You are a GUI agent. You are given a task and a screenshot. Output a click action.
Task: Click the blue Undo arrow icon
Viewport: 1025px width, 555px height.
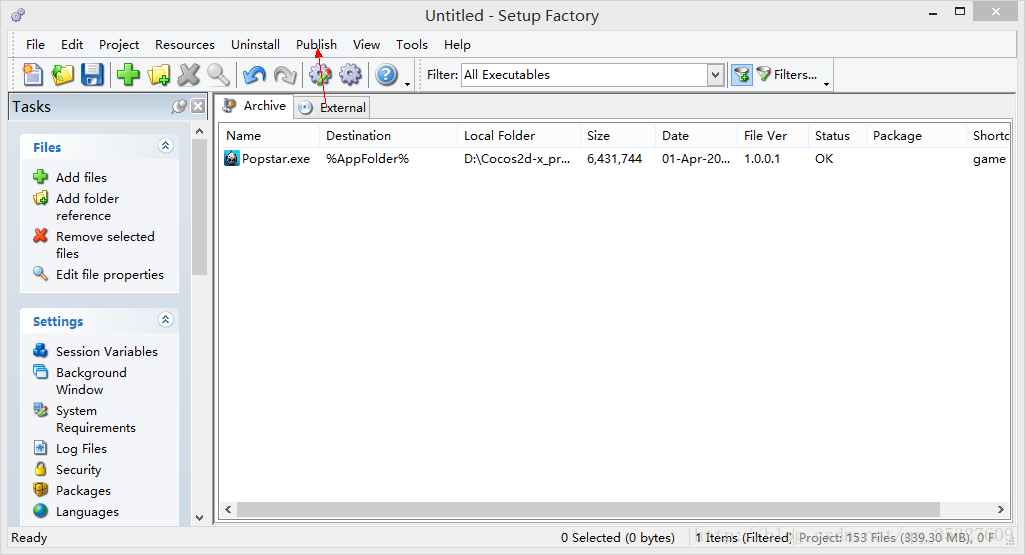[254, 75]
